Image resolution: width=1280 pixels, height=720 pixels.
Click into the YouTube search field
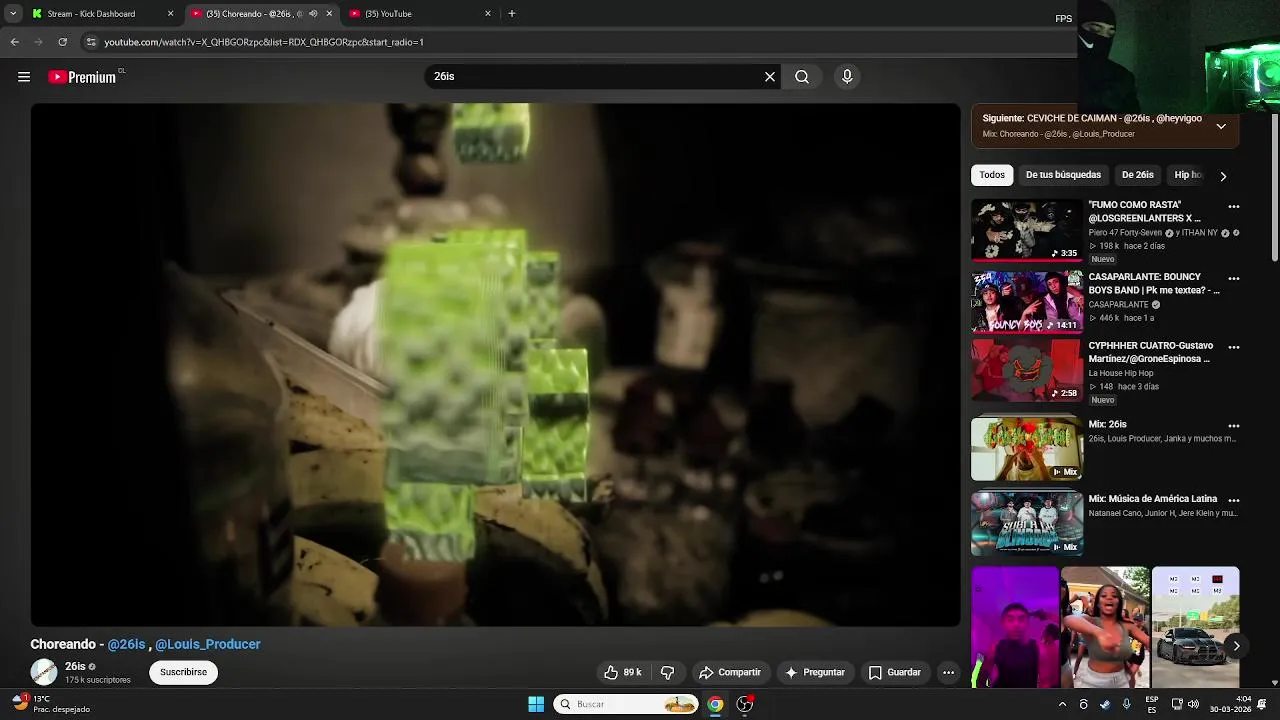tap(595, 77)
